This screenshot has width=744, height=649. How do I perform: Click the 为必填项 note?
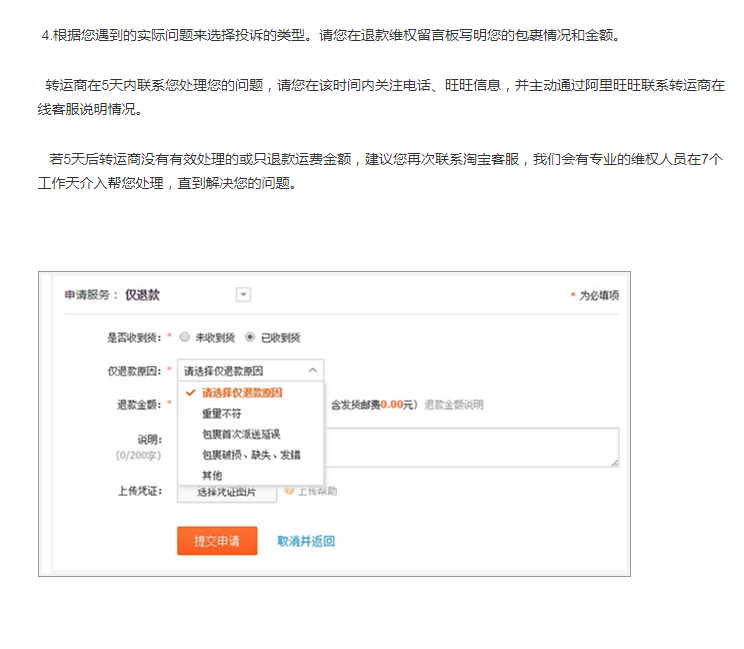point(599,296)
